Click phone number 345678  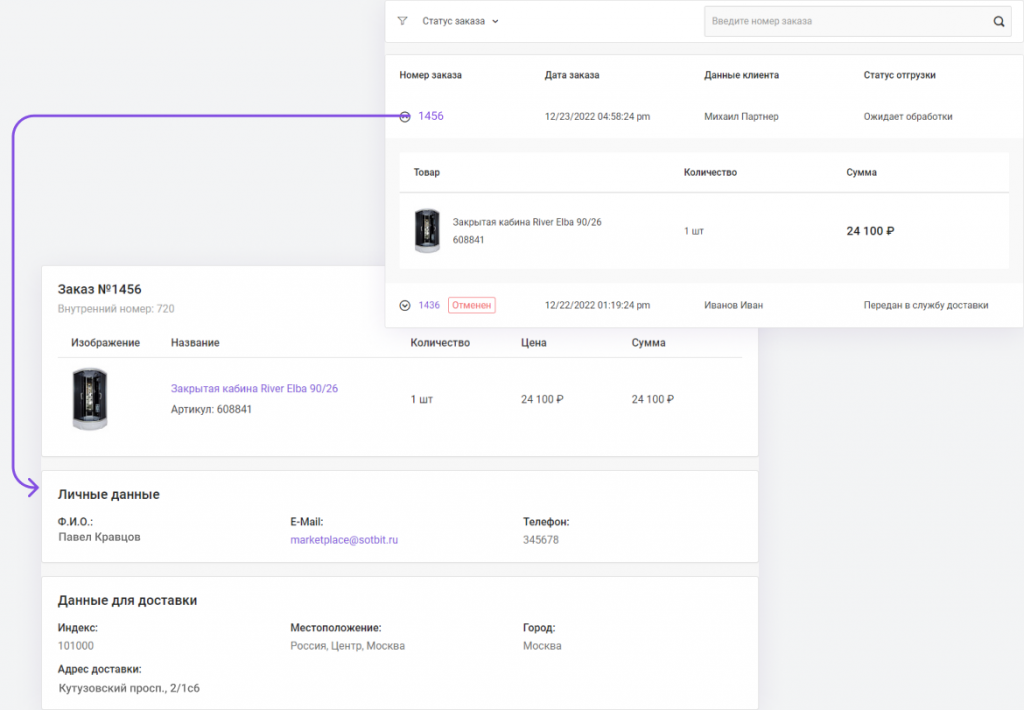coord(541,540)
